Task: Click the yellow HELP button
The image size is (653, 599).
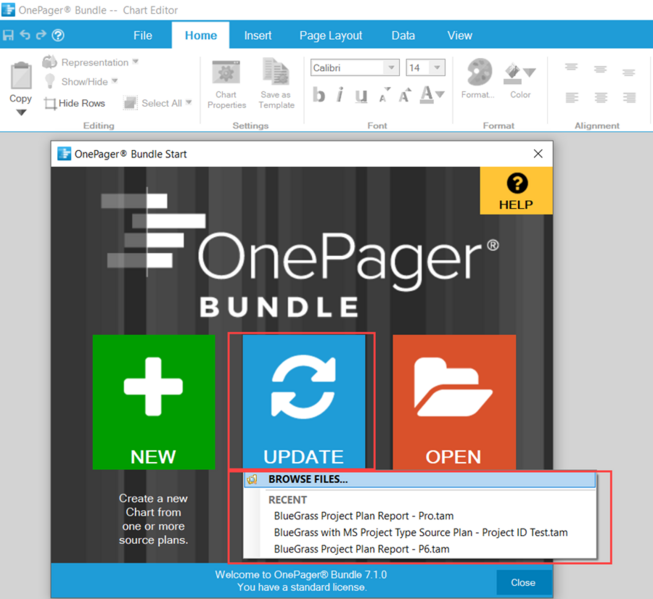Action: click(516, 191)
